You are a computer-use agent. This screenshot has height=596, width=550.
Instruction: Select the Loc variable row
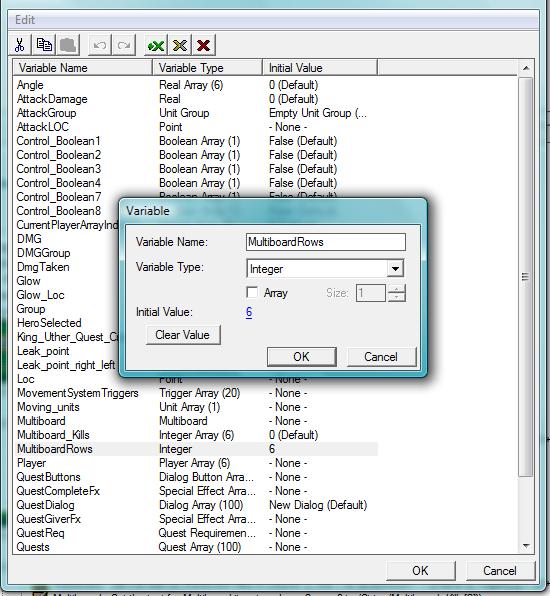[26, 379]
